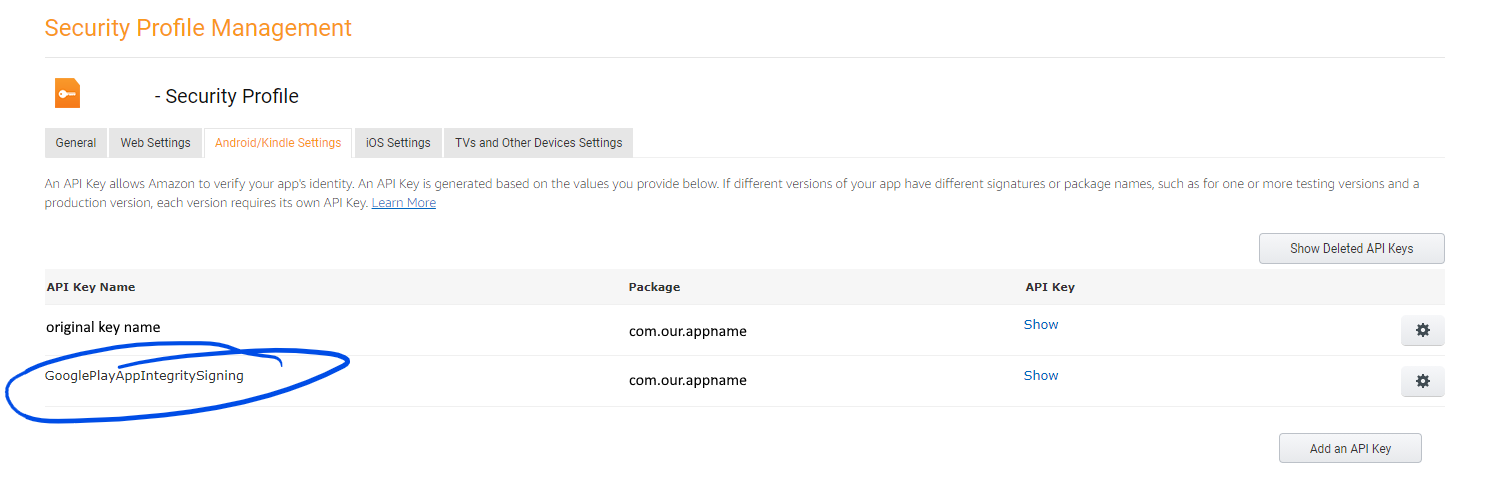The width and height of the screenshot is (1487, 488).
Task: Click the orange security profile key icon
Action: [x=67, y=94]
